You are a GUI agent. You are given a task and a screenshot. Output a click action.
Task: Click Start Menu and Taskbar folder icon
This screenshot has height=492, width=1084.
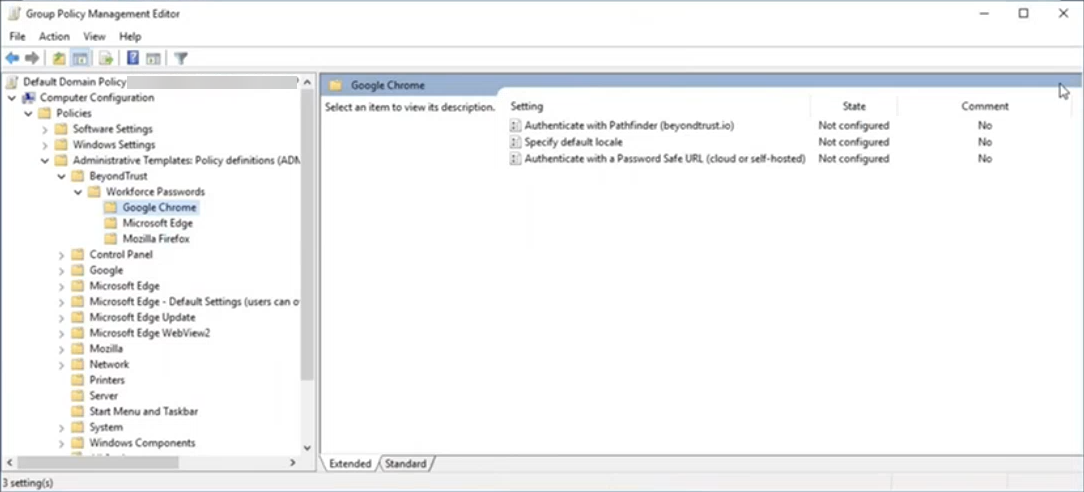click(78, 412)
